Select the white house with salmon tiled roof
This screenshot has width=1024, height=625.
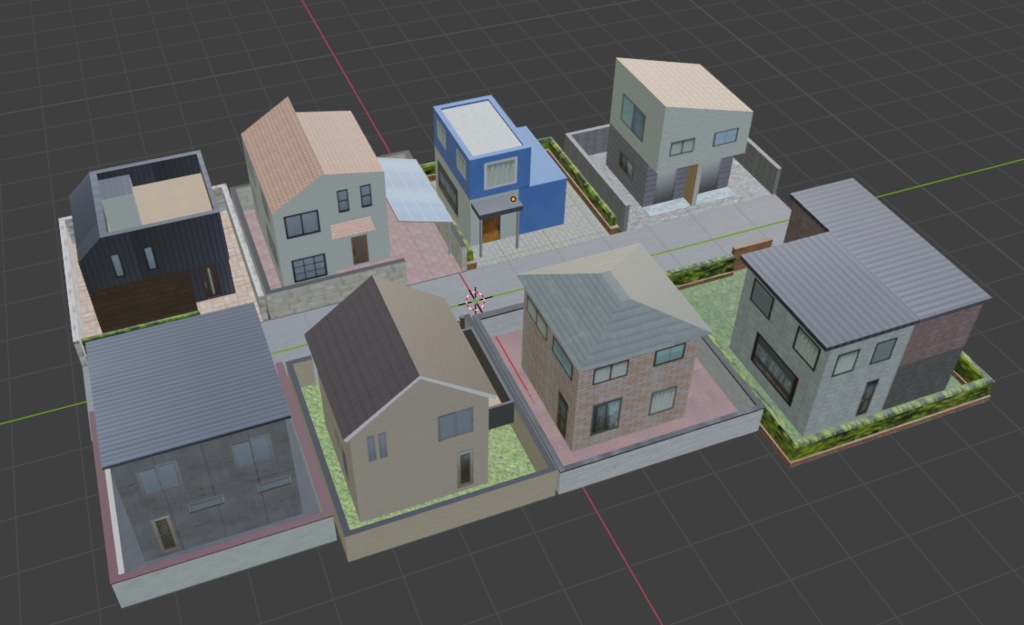click(315, 193)
